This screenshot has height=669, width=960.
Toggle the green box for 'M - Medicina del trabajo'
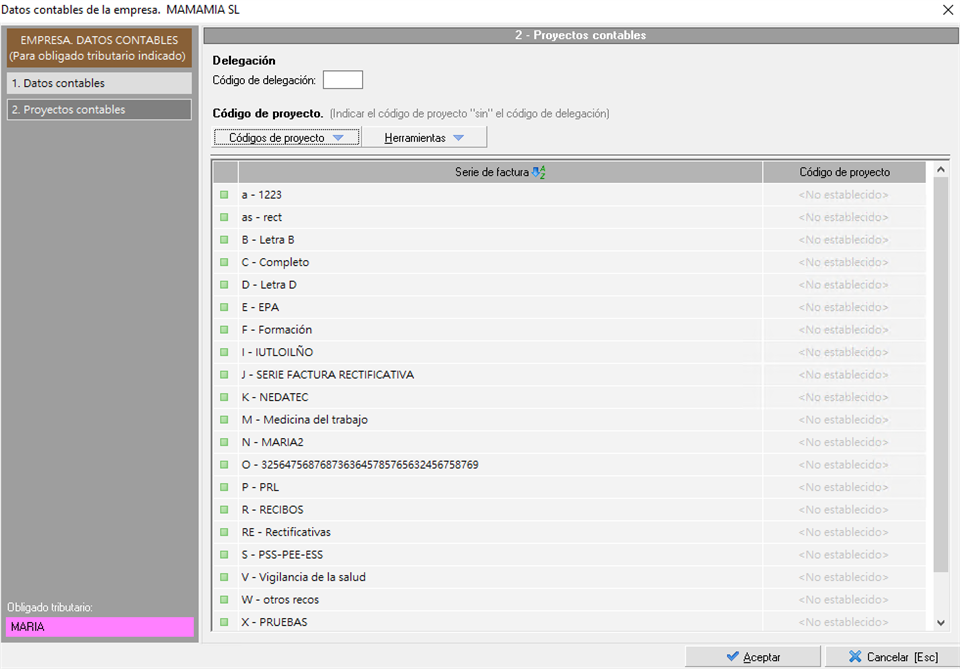[224, 419]
